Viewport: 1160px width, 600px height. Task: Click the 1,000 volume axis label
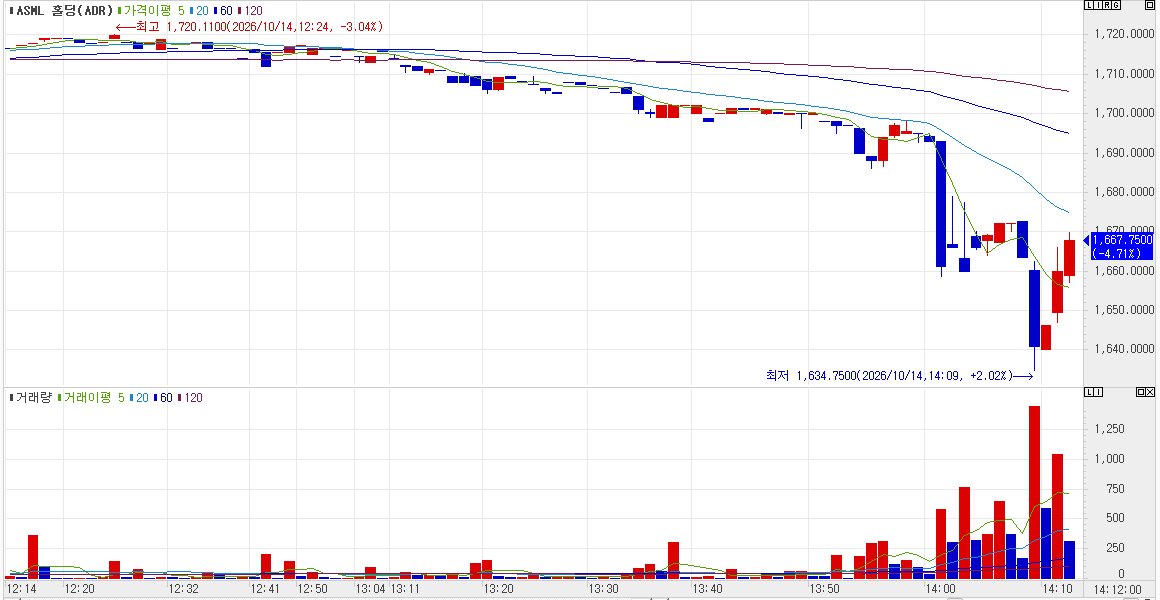click(1111, 459)
